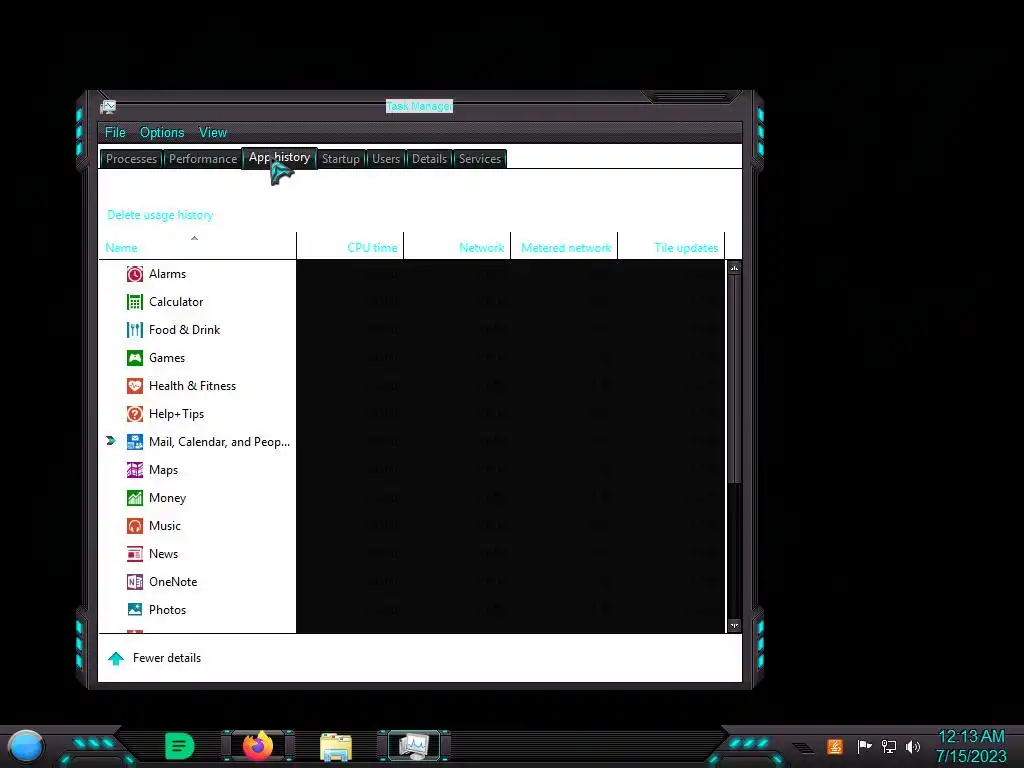
Task: Click the taskbar date 7/15/2023
Action: pyautogui.click(x=971, y=756)
